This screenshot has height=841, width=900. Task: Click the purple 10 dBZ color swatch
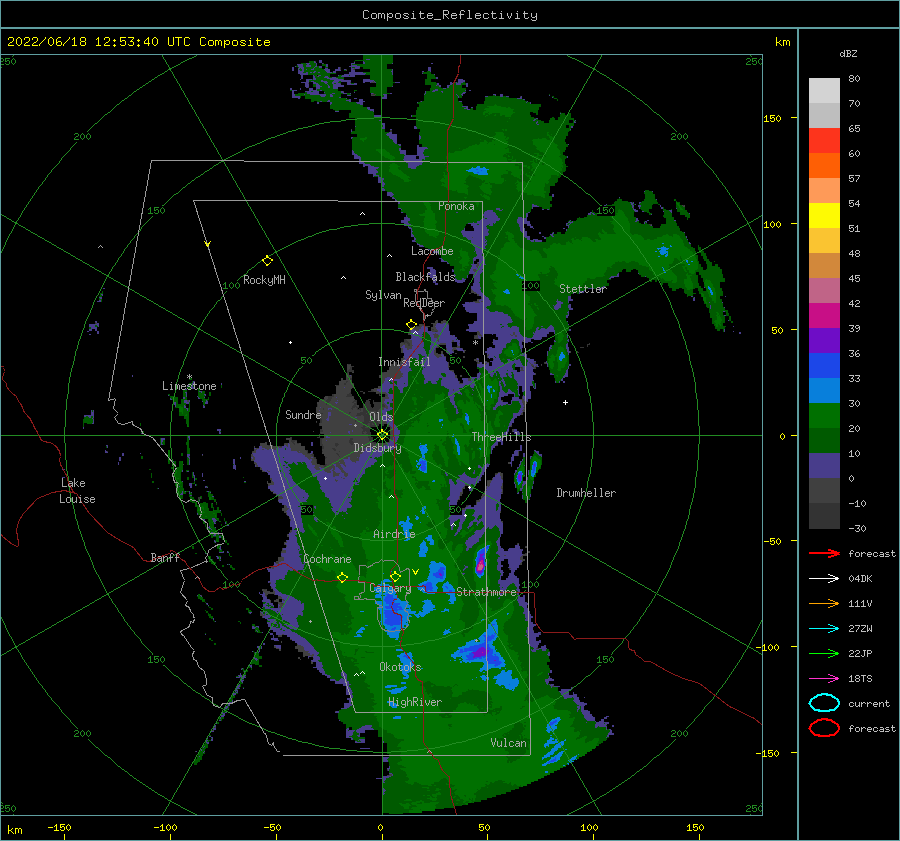point(824,466)
